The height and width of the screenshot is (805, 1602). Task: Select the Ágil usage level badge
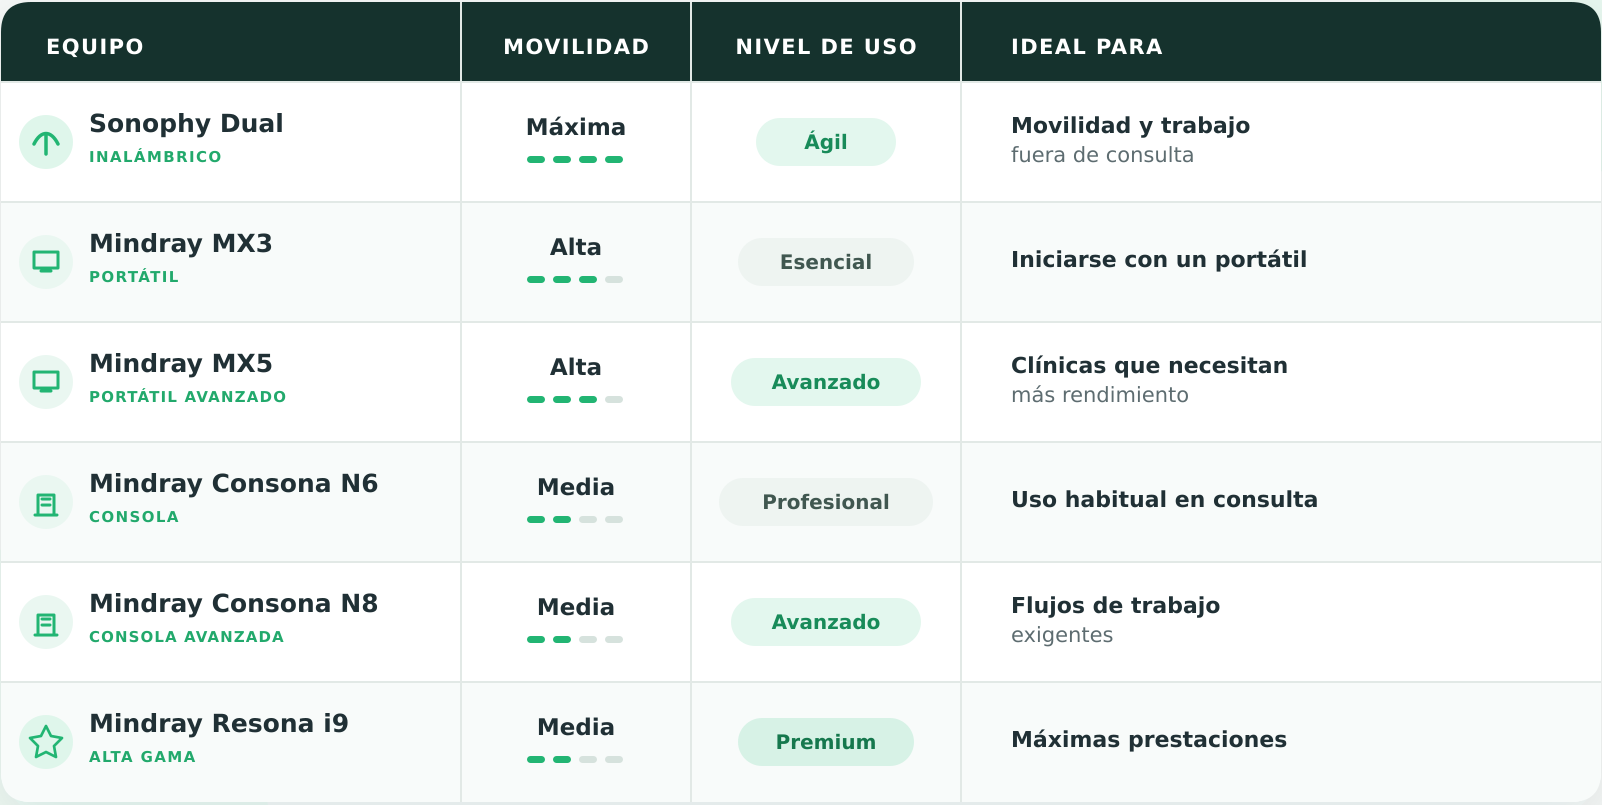(826, 142)
